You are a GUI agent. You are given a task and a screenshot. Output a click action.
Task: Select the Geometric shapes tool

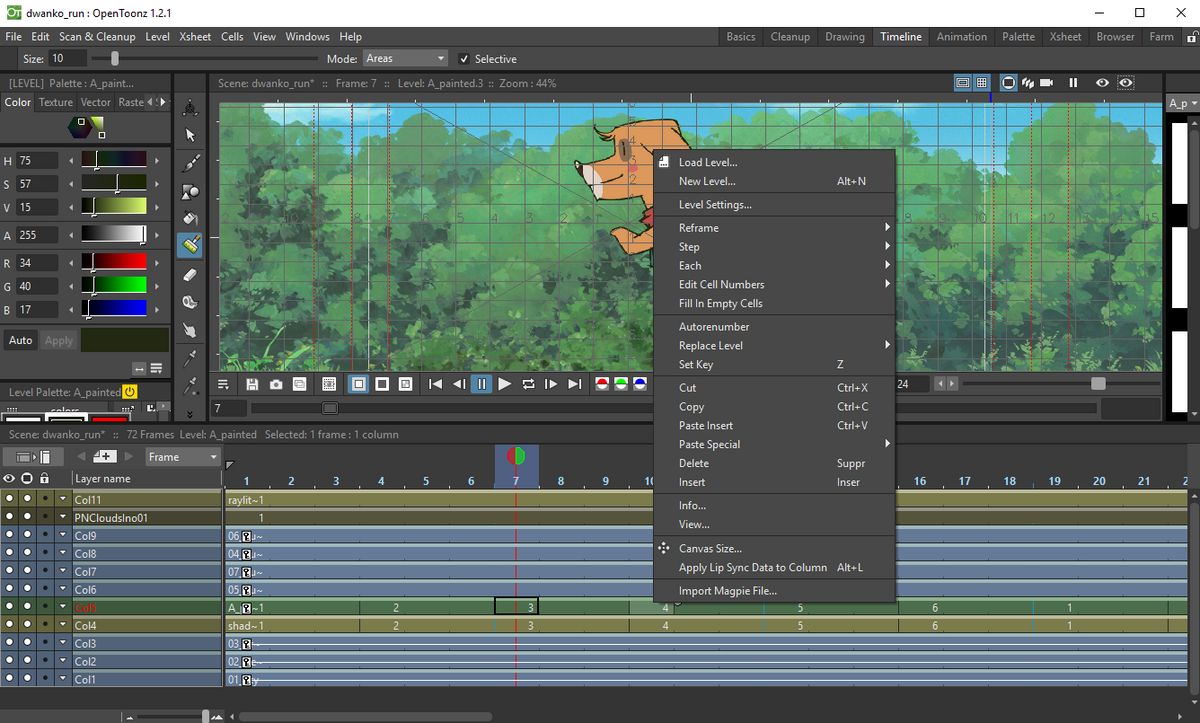190,190
